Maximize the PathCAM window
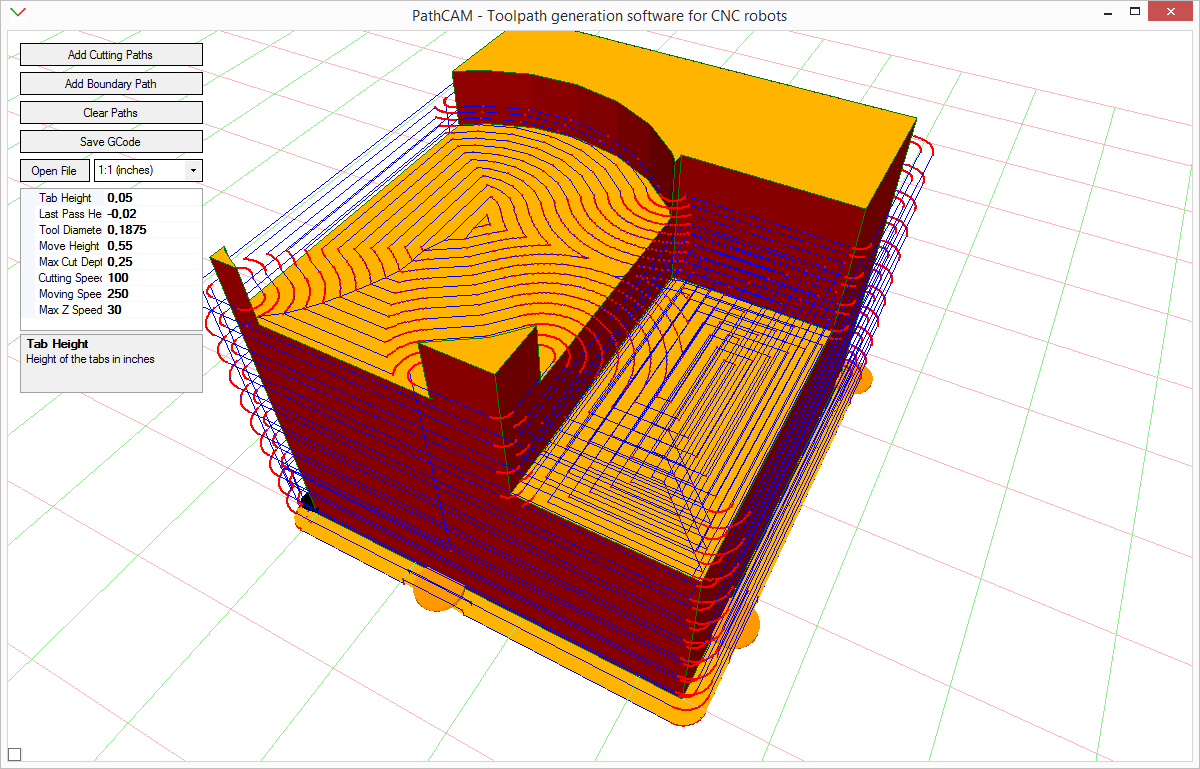1200x769 pixels. click(1134, 12)
